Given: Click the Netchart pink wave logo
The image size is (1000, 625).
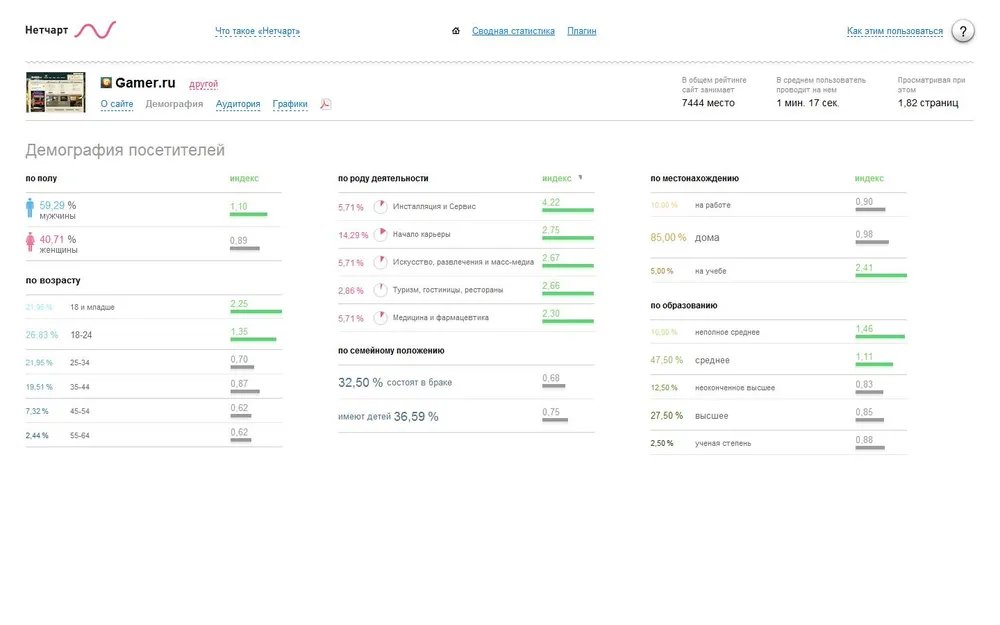Looking at the screenshot, I should click(96, 30).
